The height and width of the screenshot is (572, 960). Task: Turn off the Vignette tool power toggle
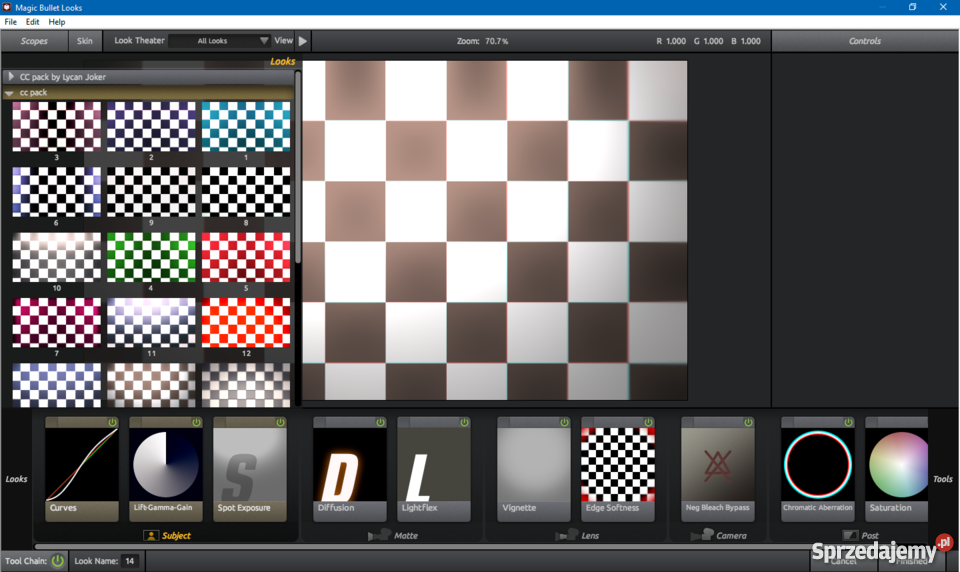point(564,423)
